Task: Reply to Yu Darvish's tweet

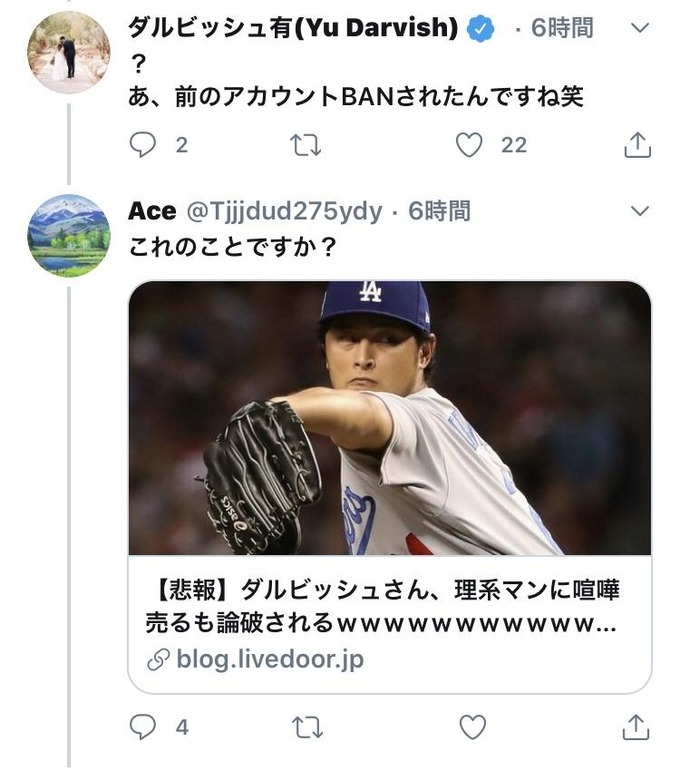Action: [x=144, y=145]
